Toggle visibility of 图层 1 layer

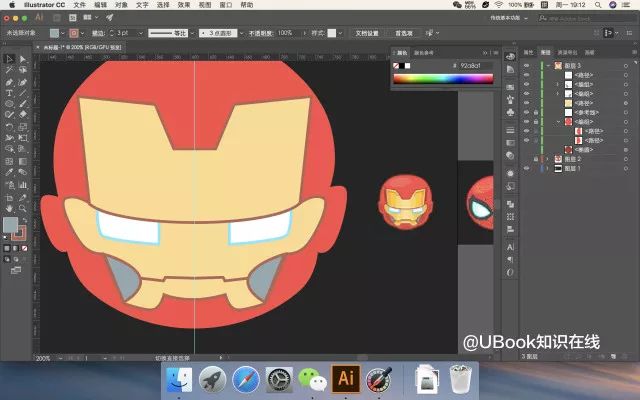tap(527, 168)
